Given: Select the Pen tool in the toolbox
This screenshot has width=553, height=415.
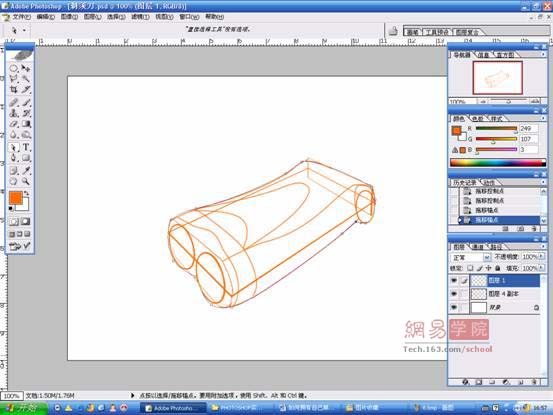Looking at the screenshot, I should point(14,158).
